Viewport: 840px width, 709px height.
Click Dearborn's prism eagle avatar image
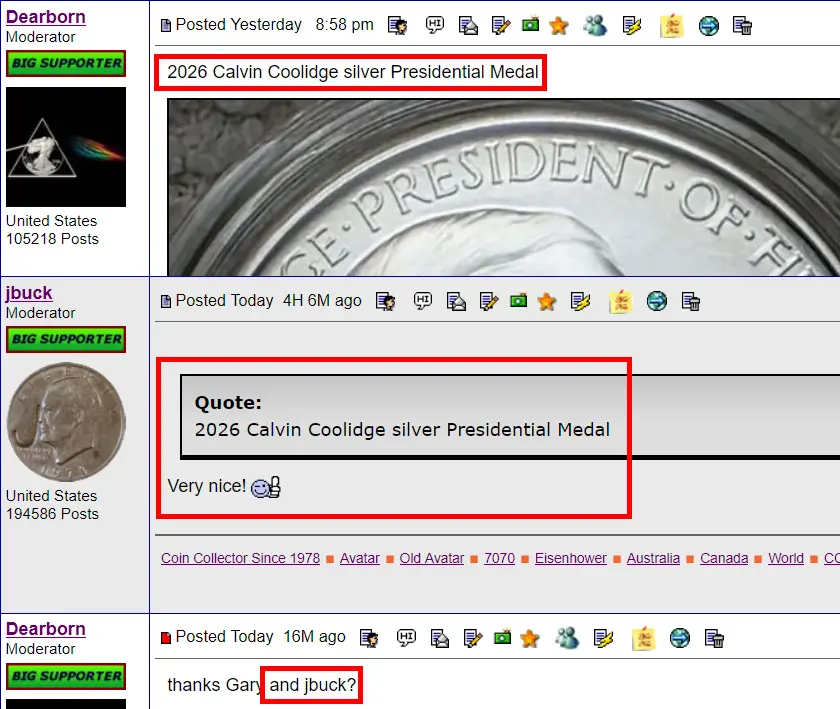pos(66,147)
